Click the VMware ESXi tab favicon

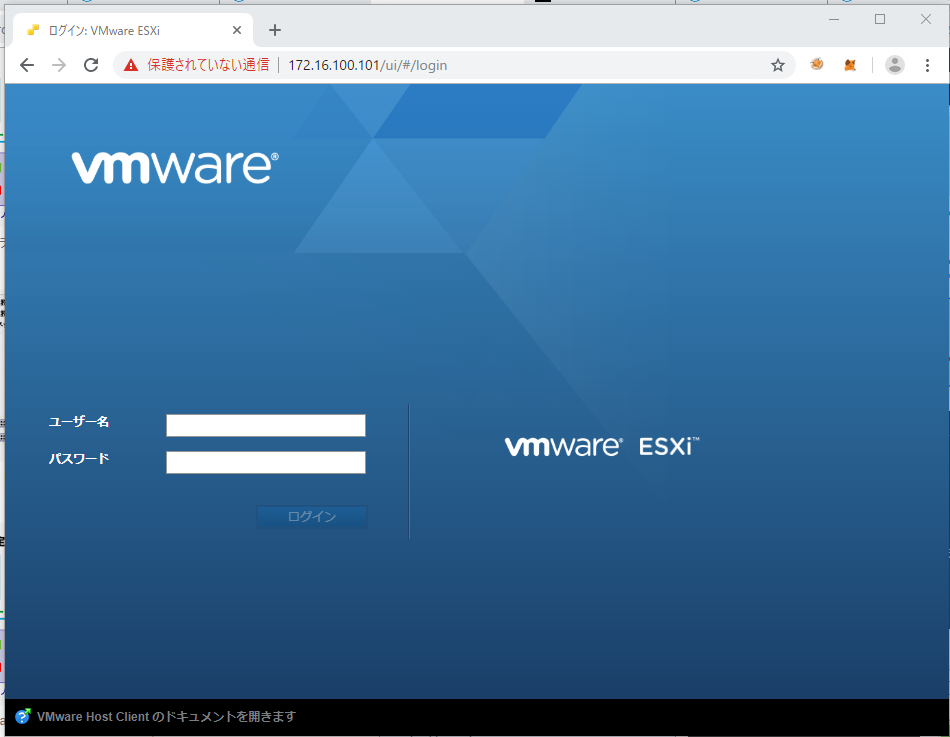33,30
